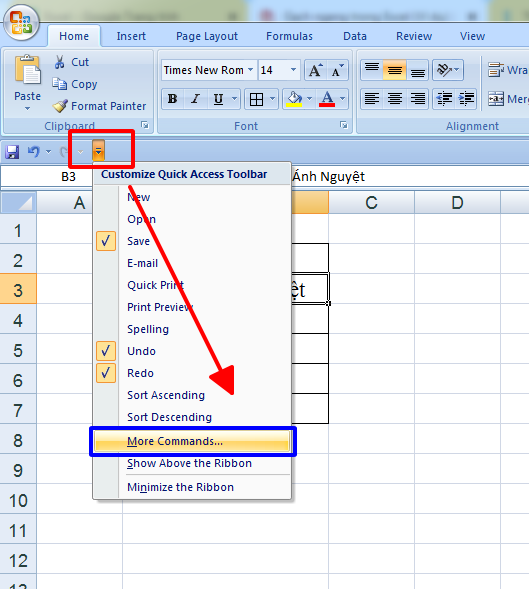The image size is (529, 589).
Task: Increase font size with Grow Font
Action: (315, 70)
